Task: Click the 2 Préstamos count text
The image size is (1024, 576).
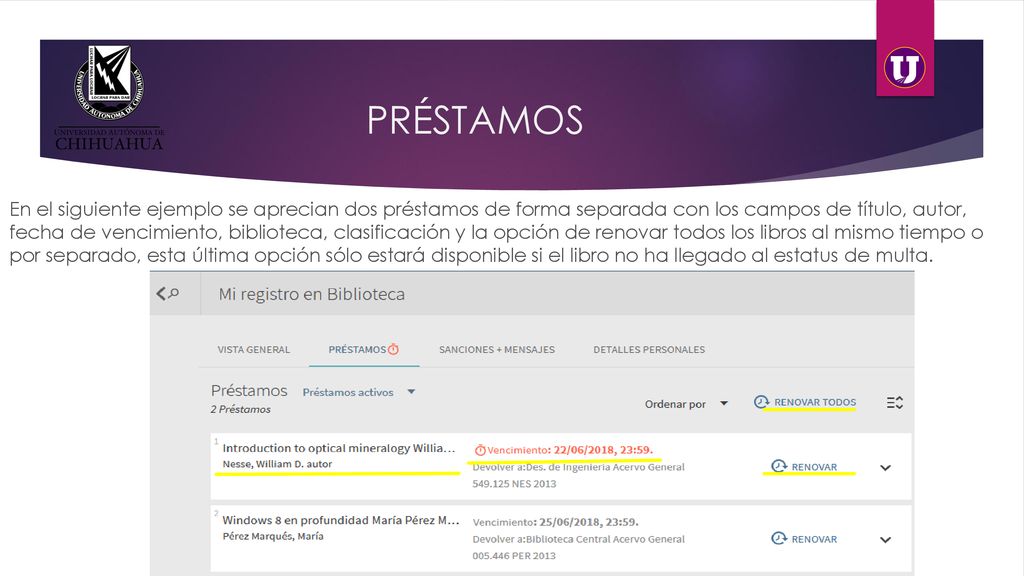Action: pyautogui.click(x=240, y=409)
